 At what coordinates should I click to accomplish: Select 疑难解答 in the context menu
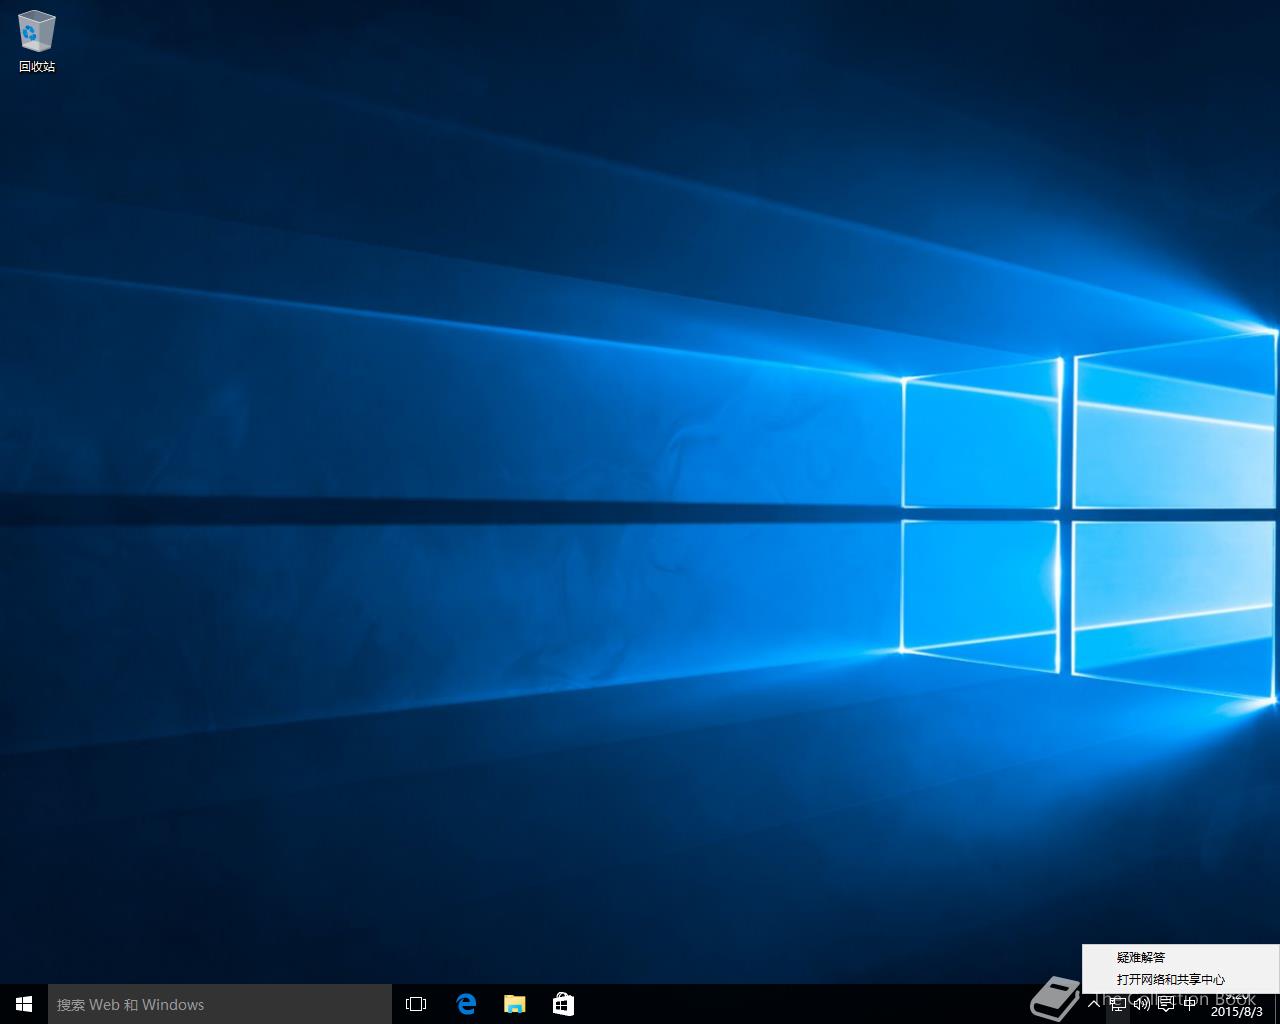[x=1180, y=957]
